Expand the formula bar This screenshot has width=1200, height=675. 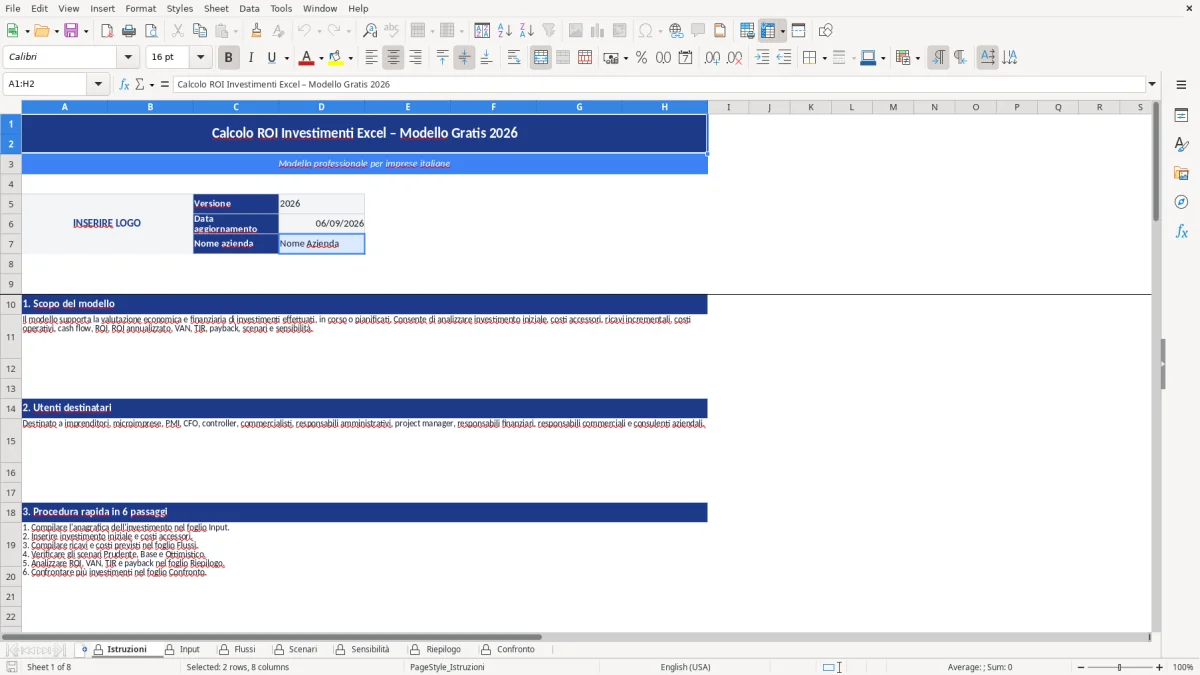tap(1152, 84)
